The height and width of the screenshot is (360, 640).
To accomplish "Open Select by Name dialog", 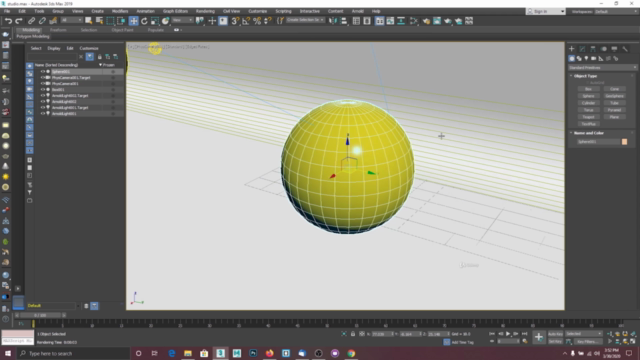I will coord(99,20).
